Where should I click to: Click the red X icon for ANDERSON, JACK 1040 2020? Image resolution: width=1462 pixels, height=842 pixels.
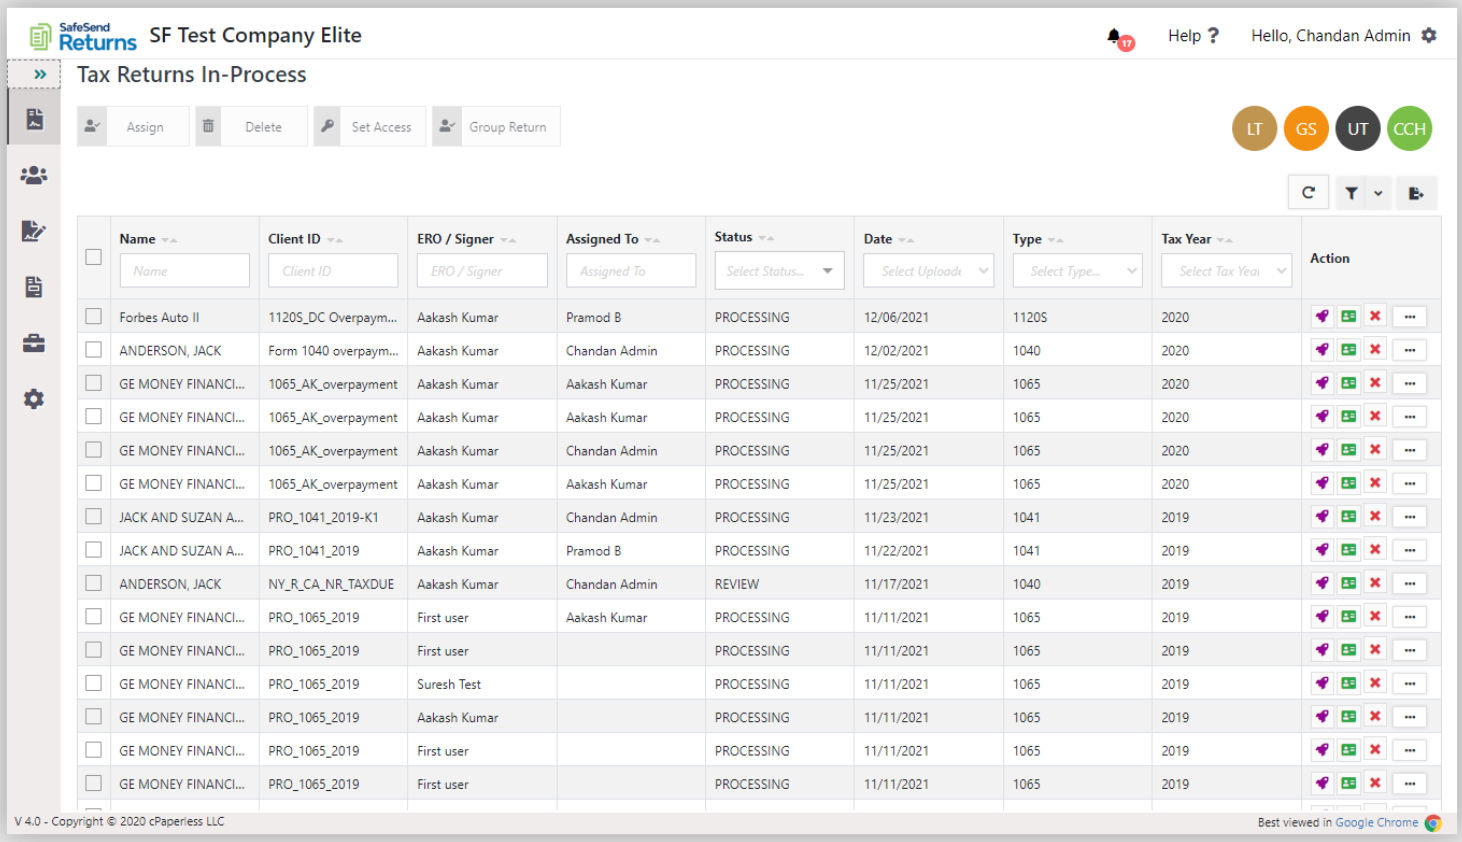[1375, 350]
